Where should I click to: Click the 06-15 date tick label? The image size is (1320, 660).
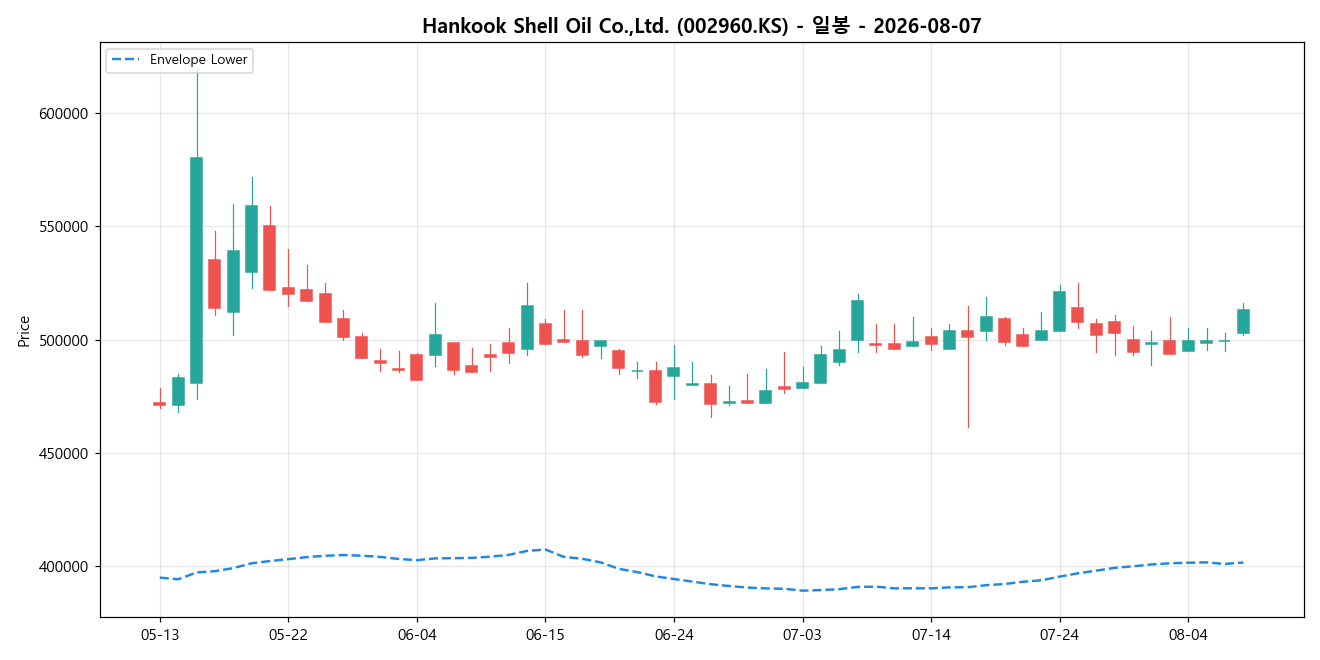pos(545,635)
